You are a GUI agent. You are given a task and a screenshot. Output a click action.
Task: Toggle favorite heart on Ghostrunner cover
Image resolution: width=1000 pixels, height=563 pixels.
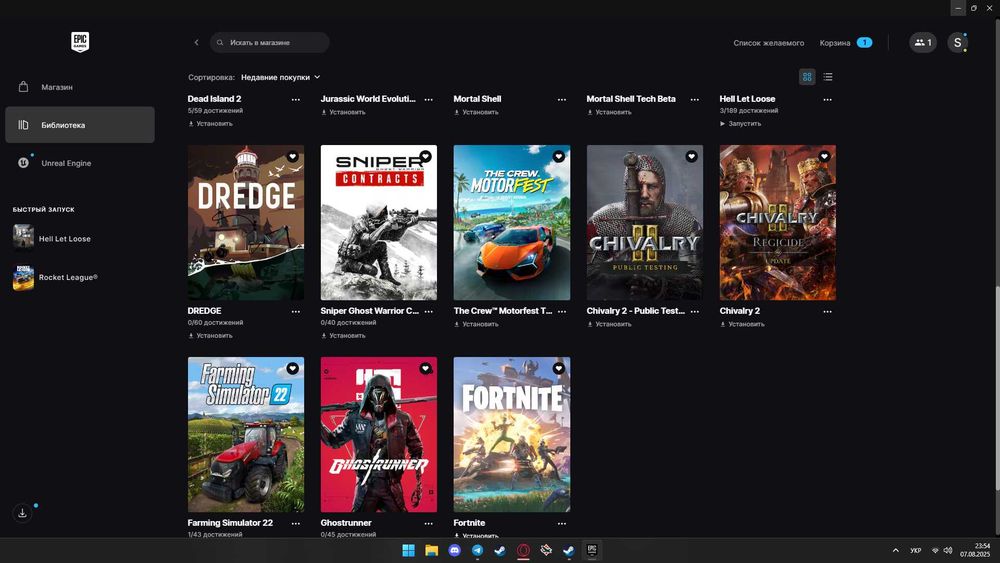tap(425, 369)
